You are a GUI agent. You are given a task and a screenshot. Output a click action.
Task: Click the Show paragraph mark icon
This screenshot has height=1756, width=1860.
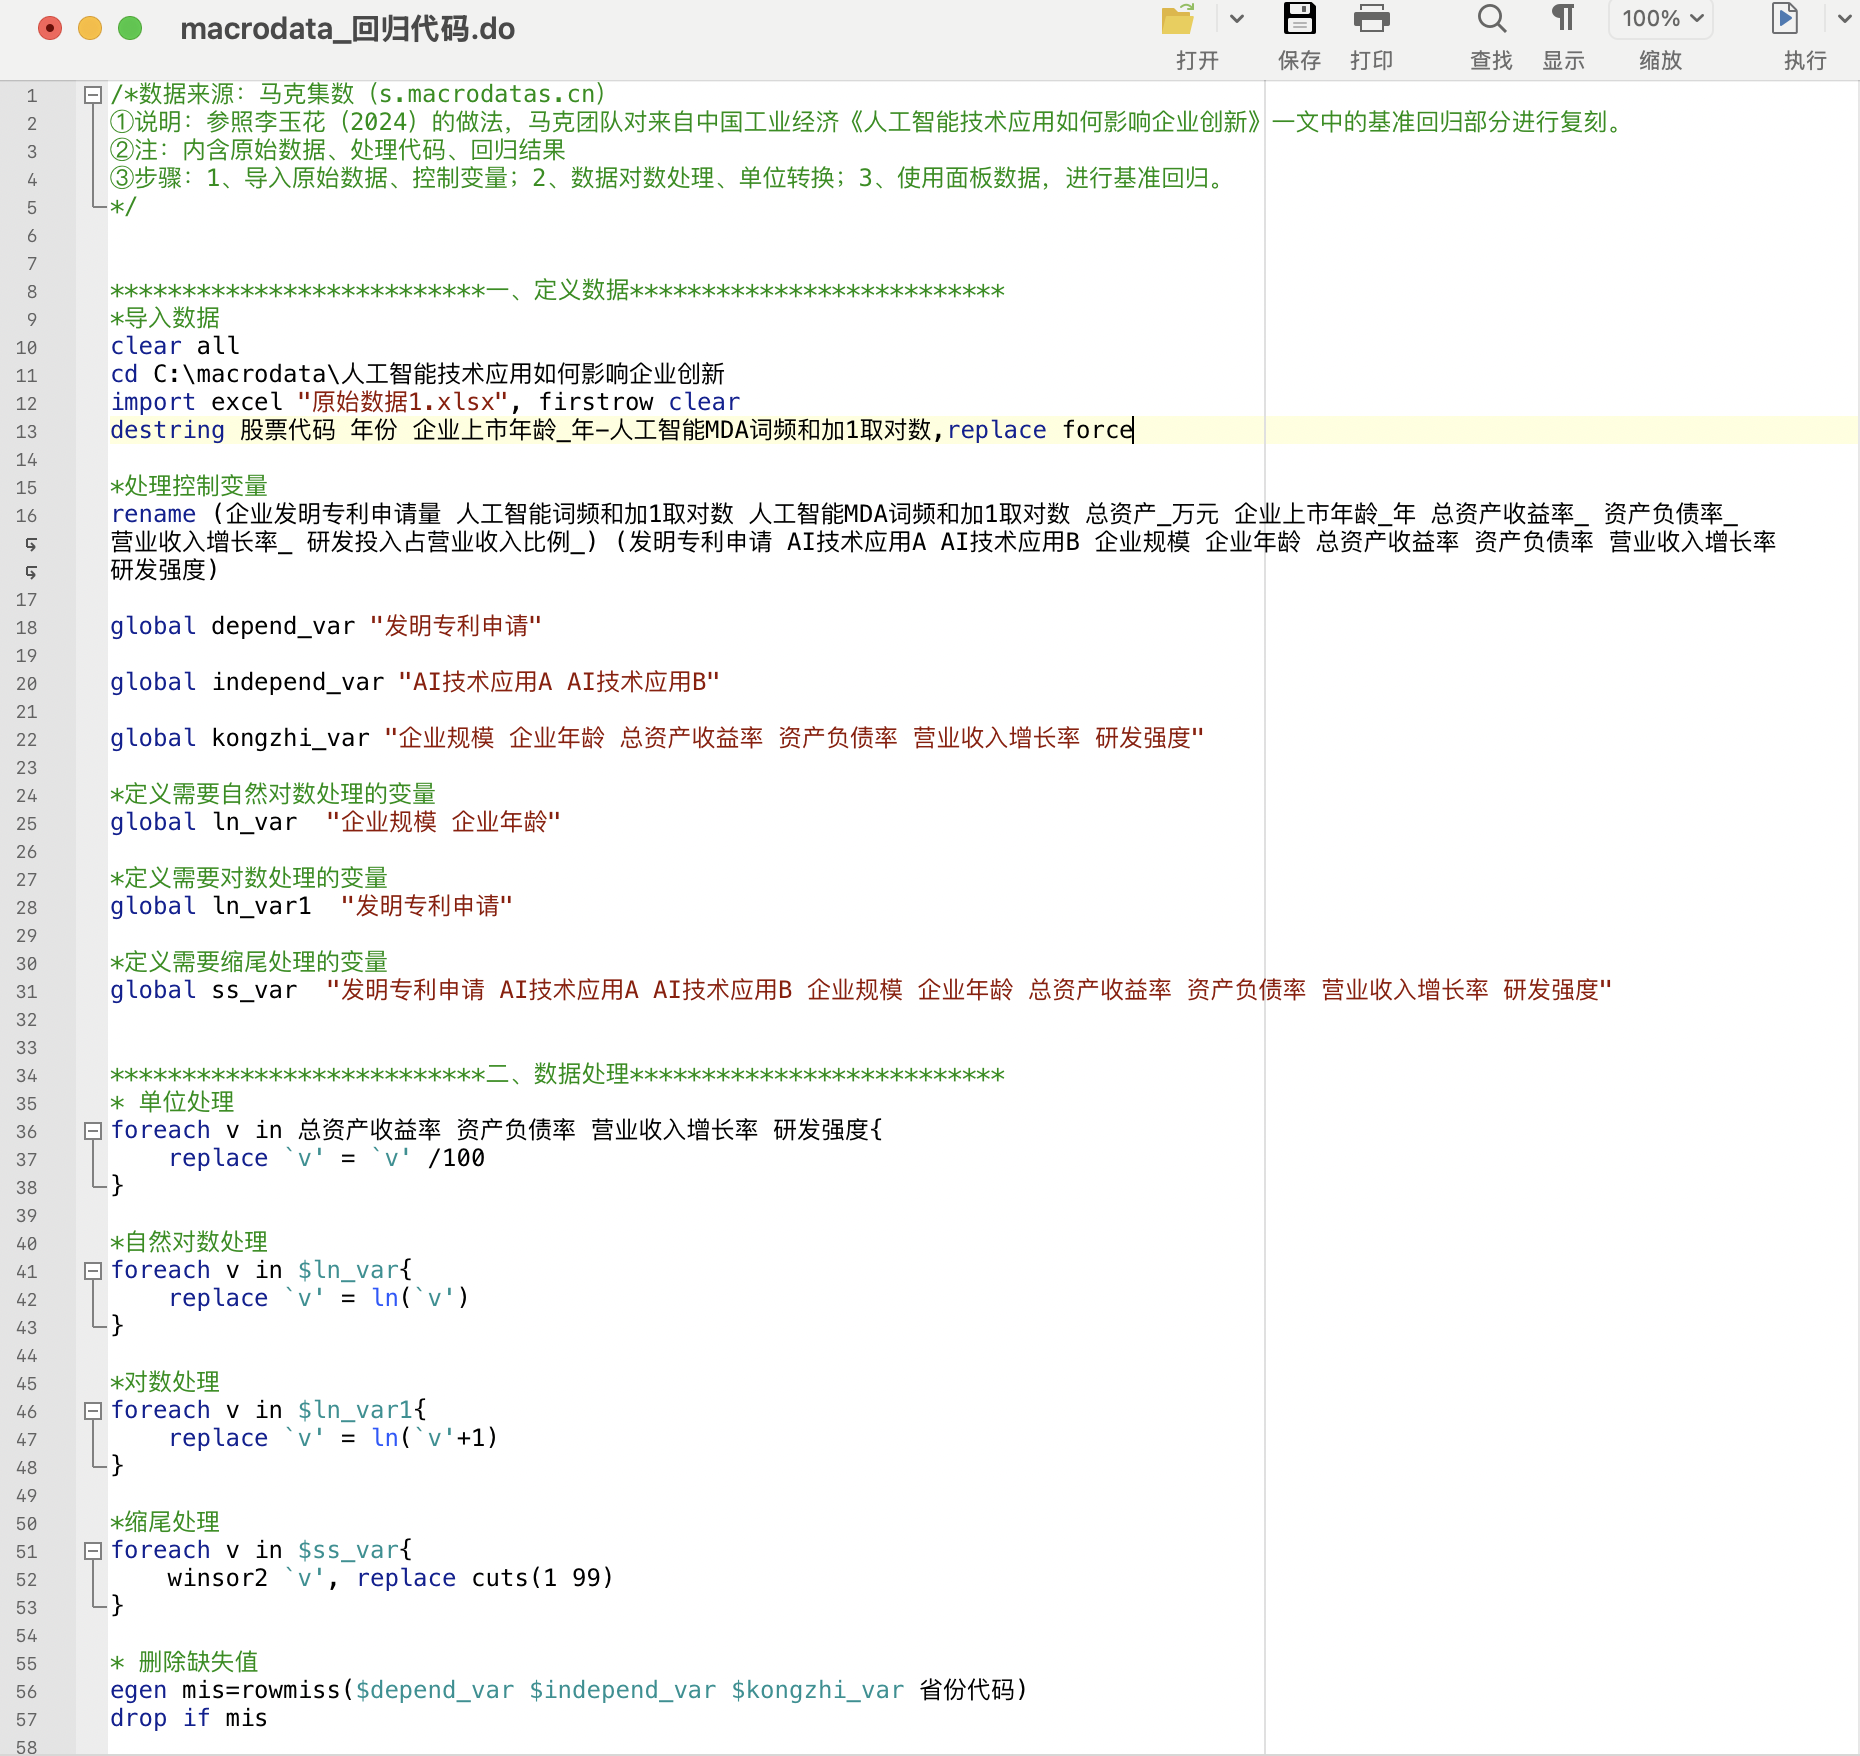1563,20
